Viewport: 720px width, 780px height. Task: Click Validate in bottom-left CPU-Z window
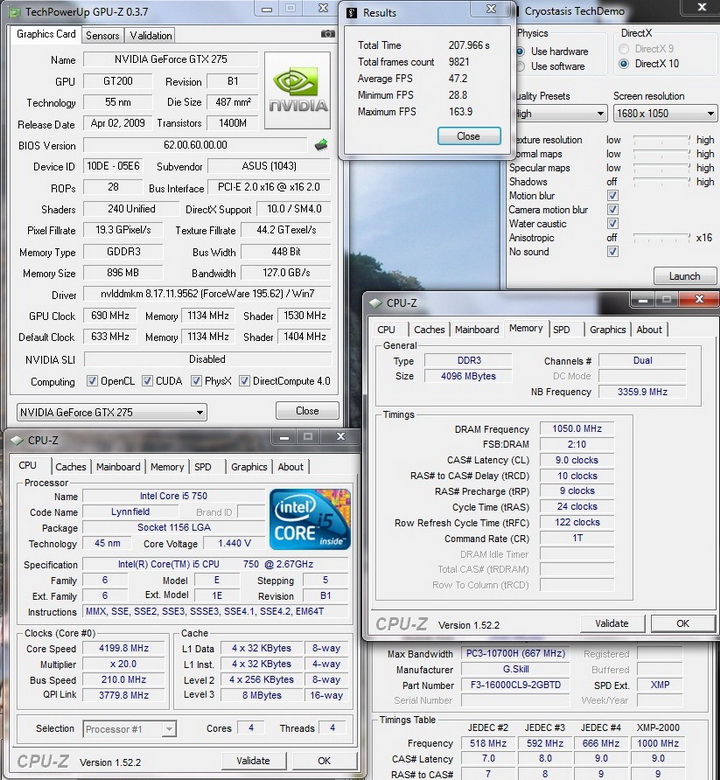[x=253, y=761]
